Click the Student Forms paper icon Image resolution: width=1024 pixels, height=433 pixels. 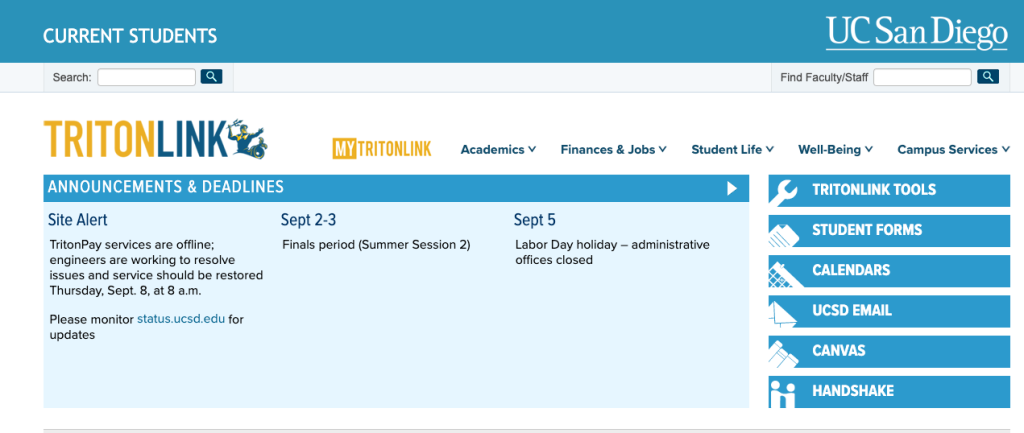pyautogui.click(x=785, y=231)
